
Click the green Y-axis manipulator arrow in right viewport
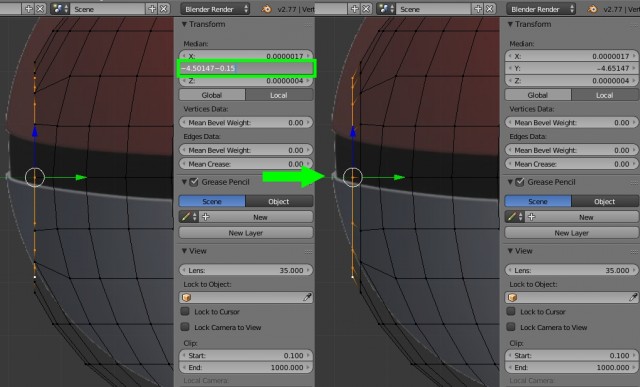[x=399, y=178]
